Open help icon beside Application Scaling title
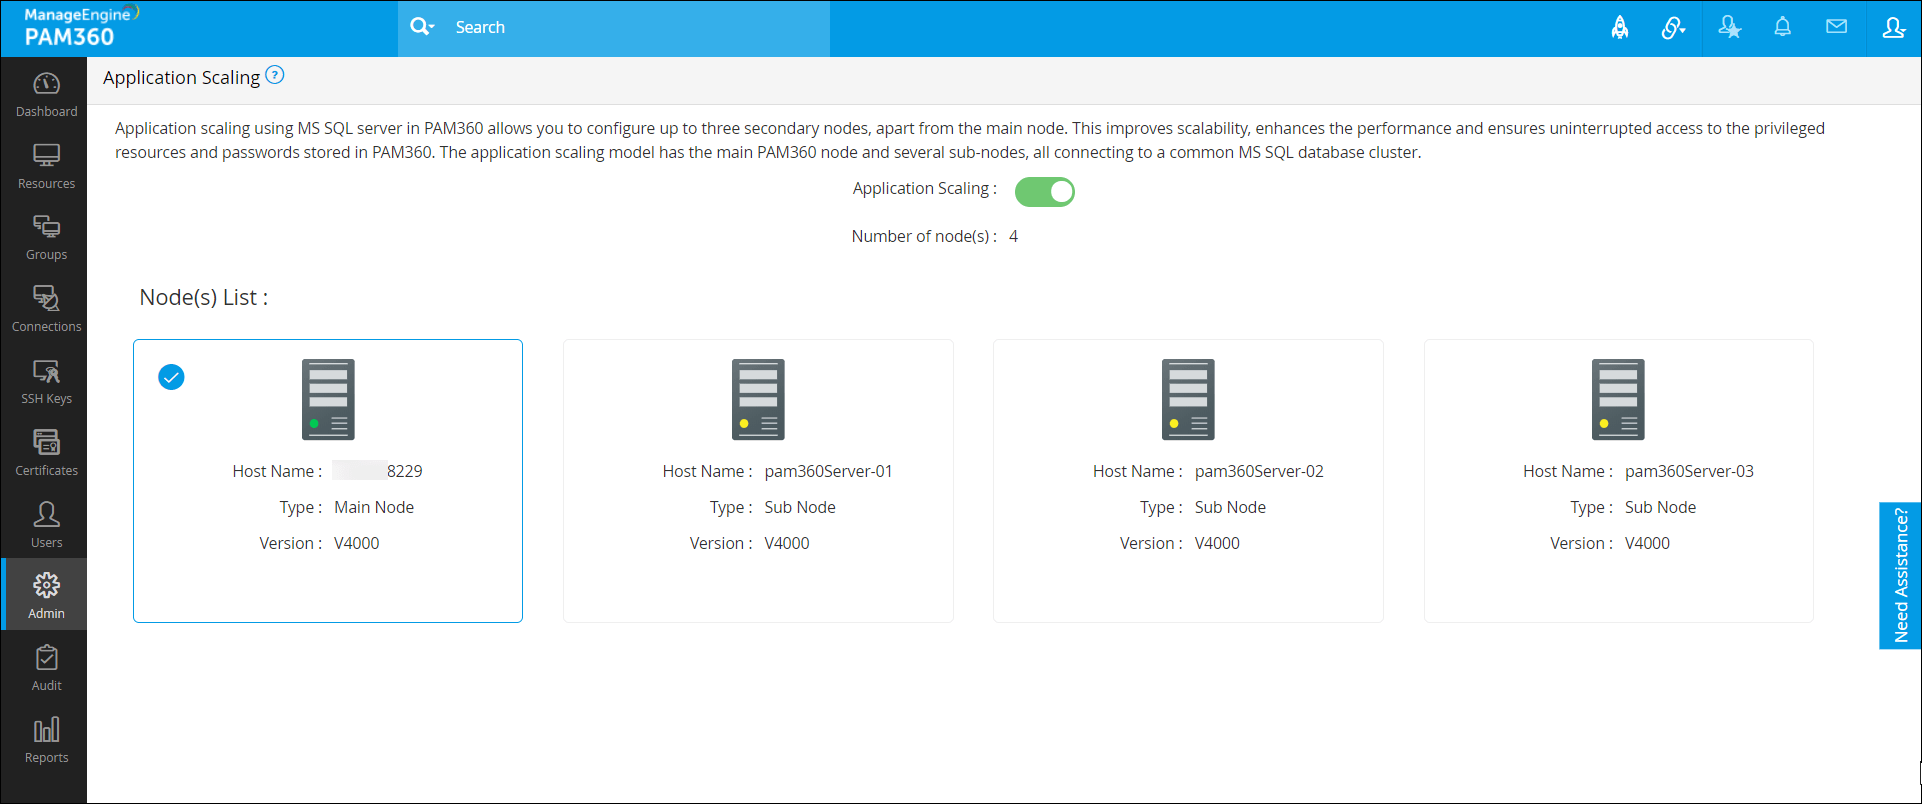Image resolution: width=1922 pixels, height=804 pixels. tap(275, 75)
